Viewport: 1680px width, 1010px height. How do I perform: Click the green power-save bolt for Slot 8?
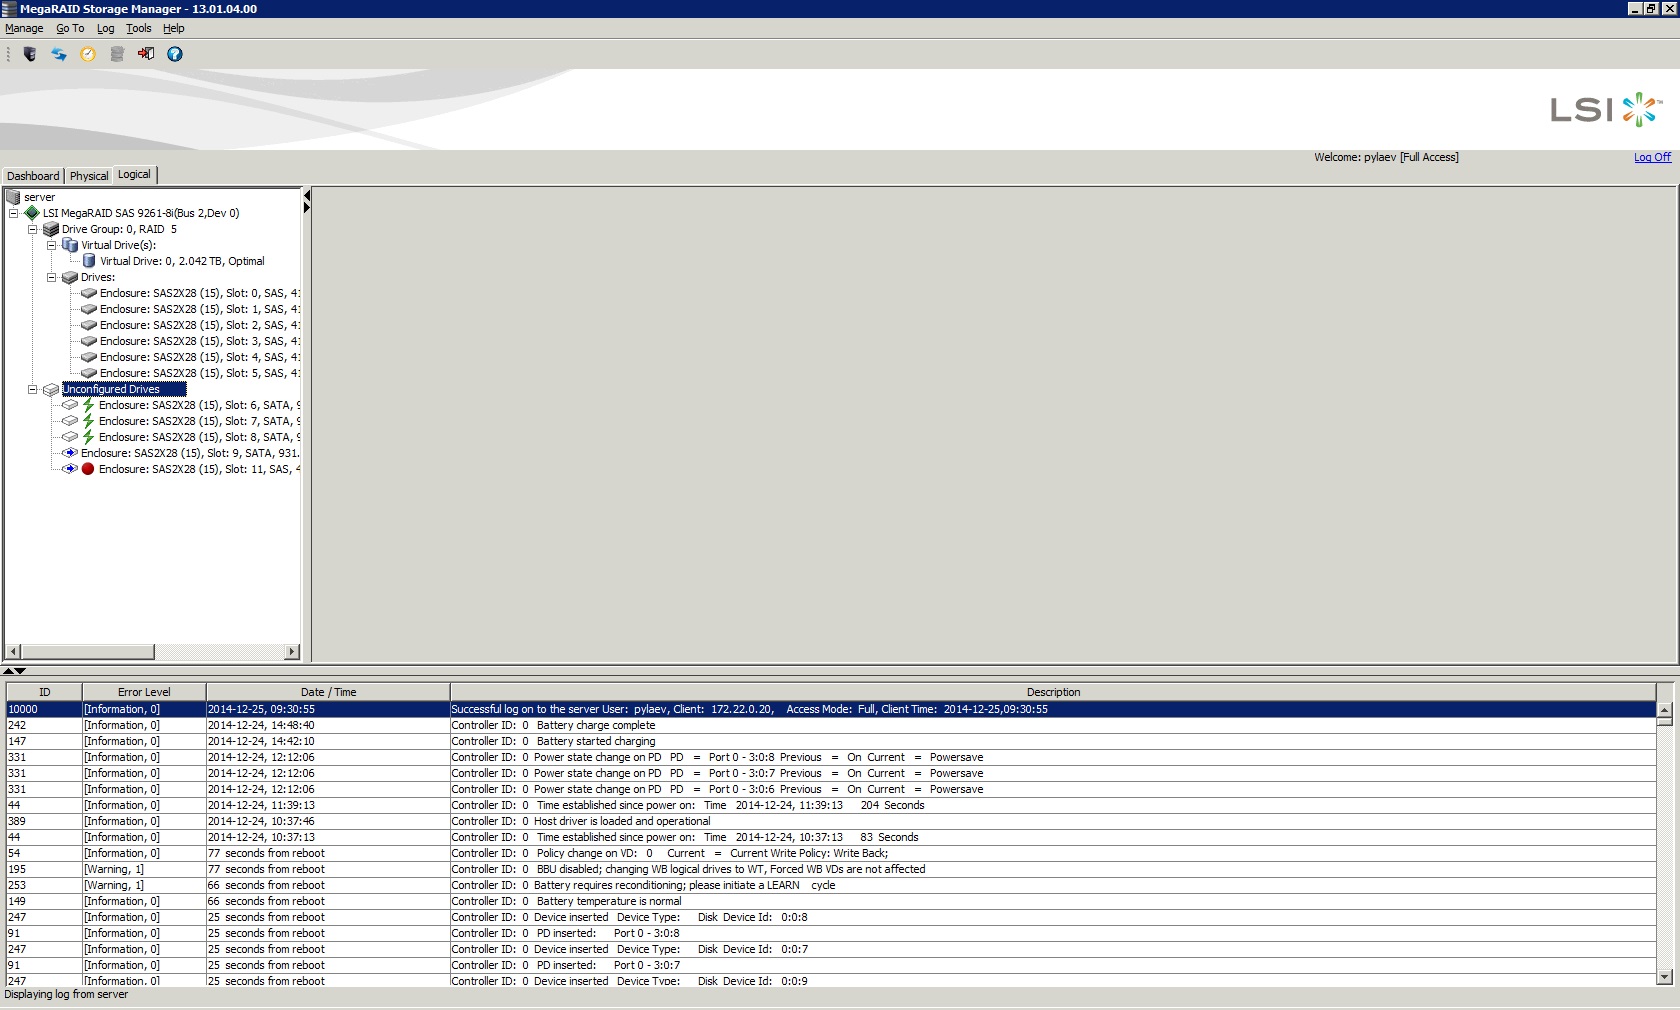(88, 437)
